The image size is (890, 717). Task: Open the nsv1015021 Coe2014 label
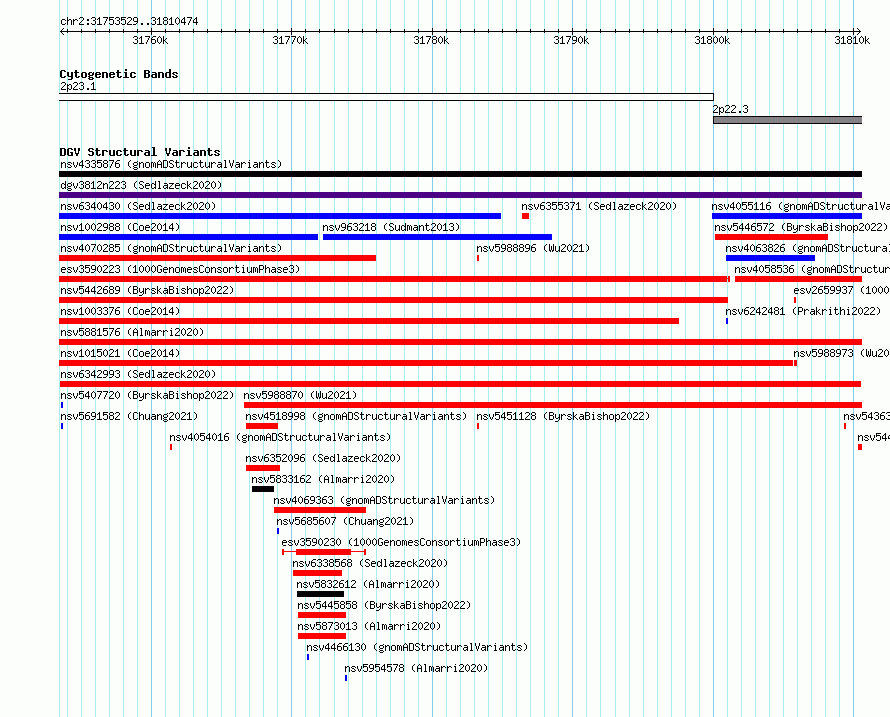[120, 354]
